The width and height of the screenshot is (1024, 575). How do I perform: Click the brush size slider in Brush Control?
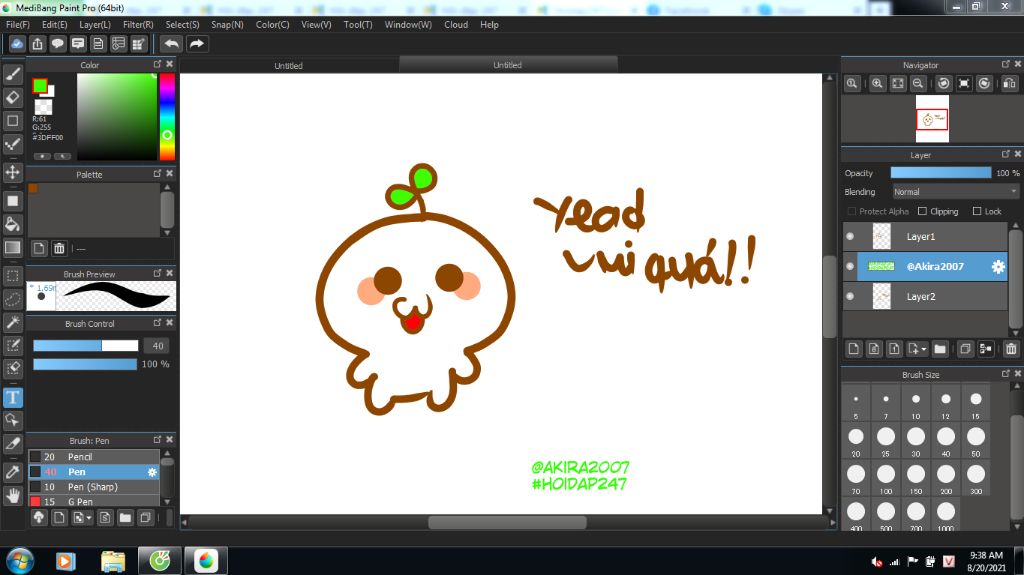[86, 346]
